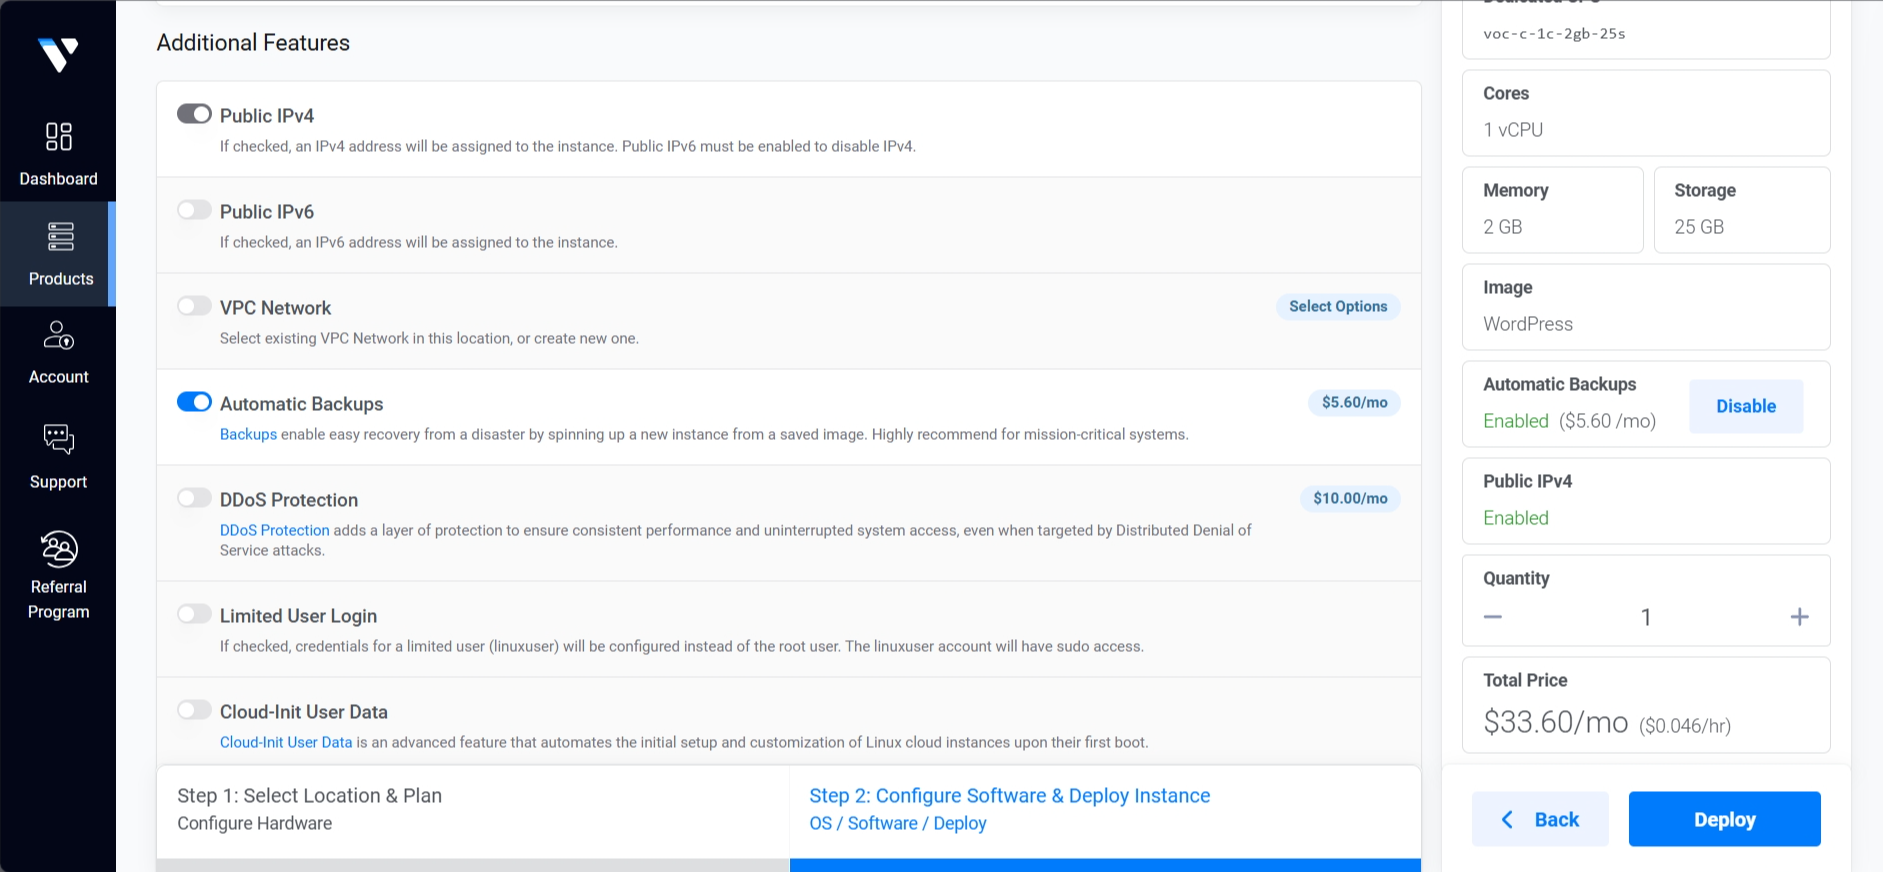Click the Referral Program sidebar label
The image size is (1883, 872).
click(59, 599)
